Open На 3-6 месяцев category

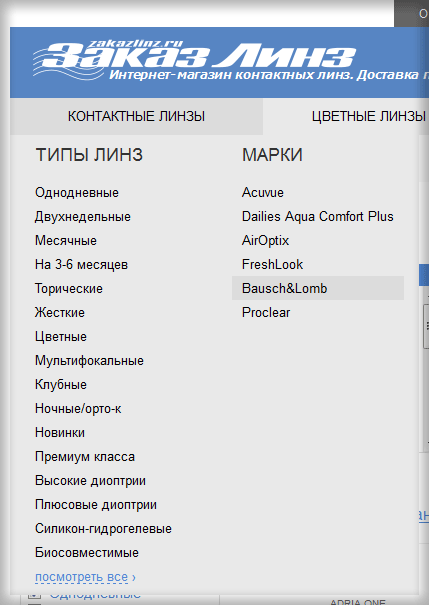(x=81, y=264)
